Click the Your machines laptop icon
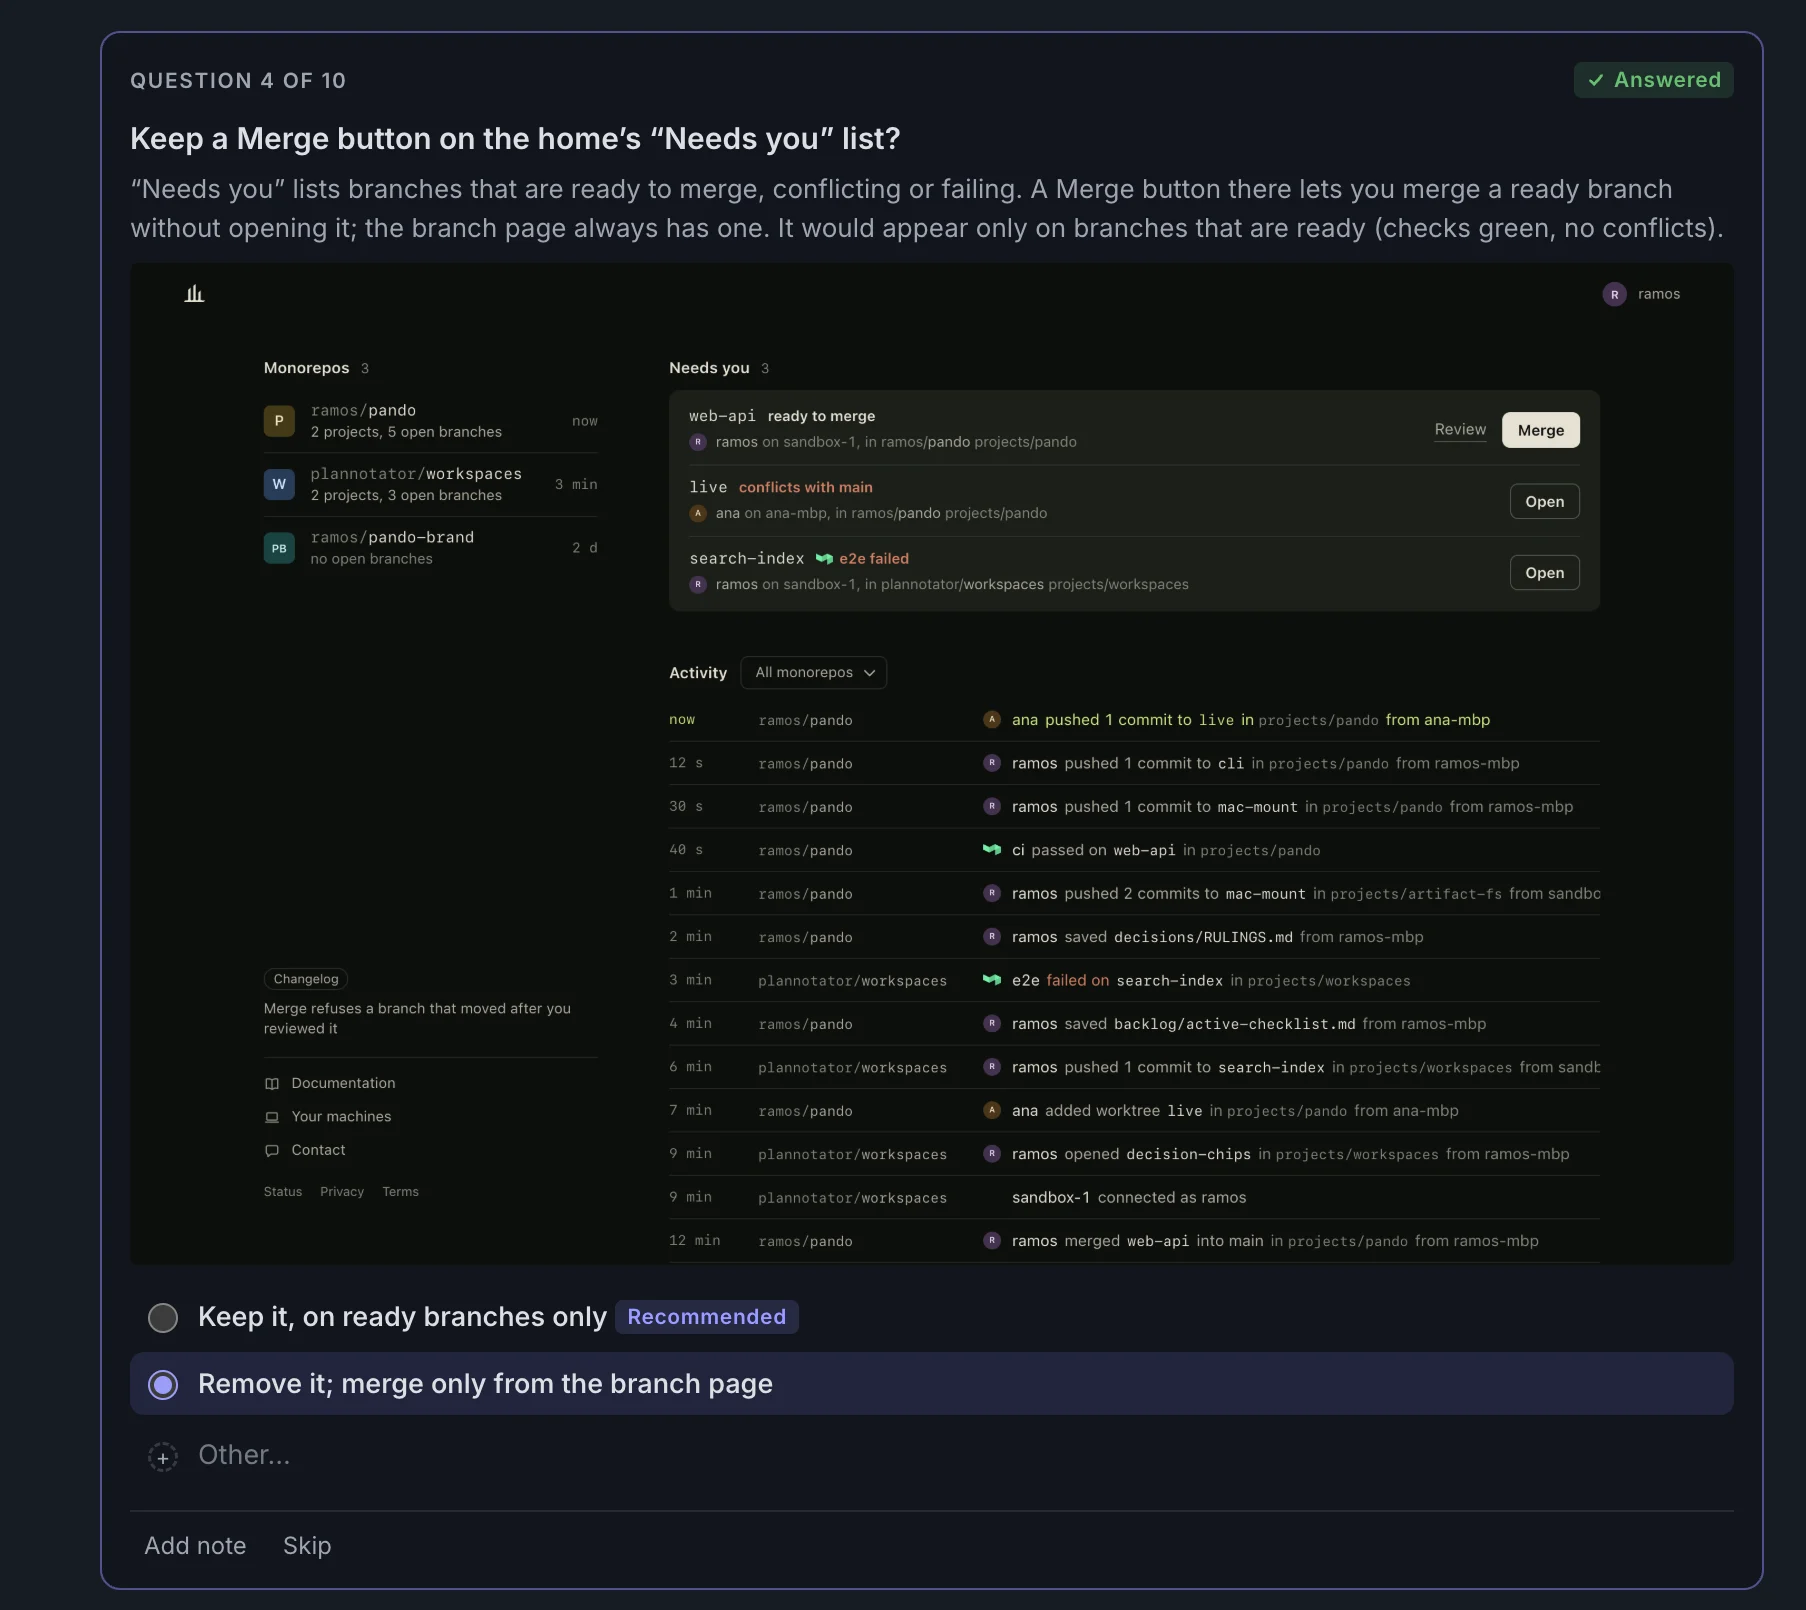Viewport: 1806px width, 1610px height. click(272, 1117)
